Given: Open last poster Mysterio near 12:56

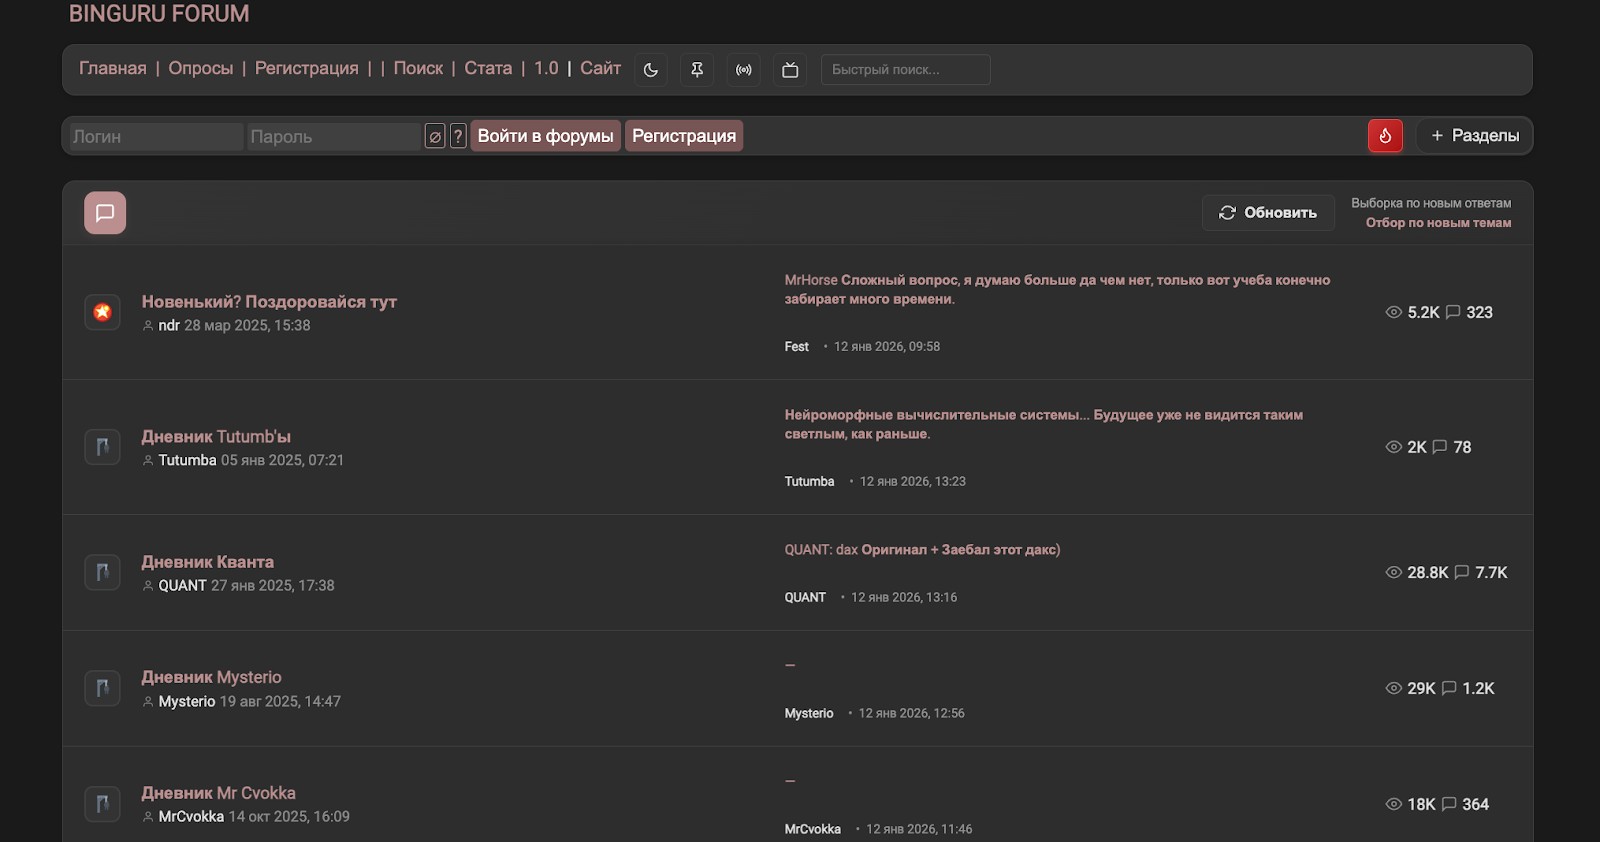Looking at the screenshot, I should pyautogui.click(x=809, y=713).
